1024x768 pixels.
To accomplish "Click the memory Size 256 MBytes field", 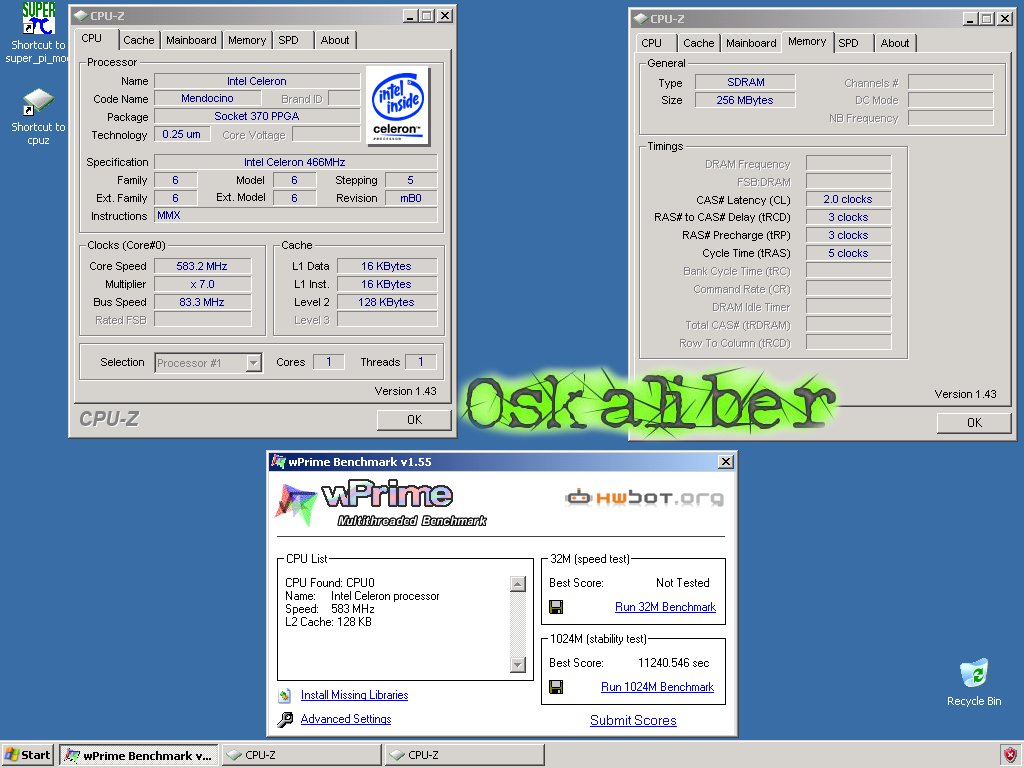I will 745,100.
